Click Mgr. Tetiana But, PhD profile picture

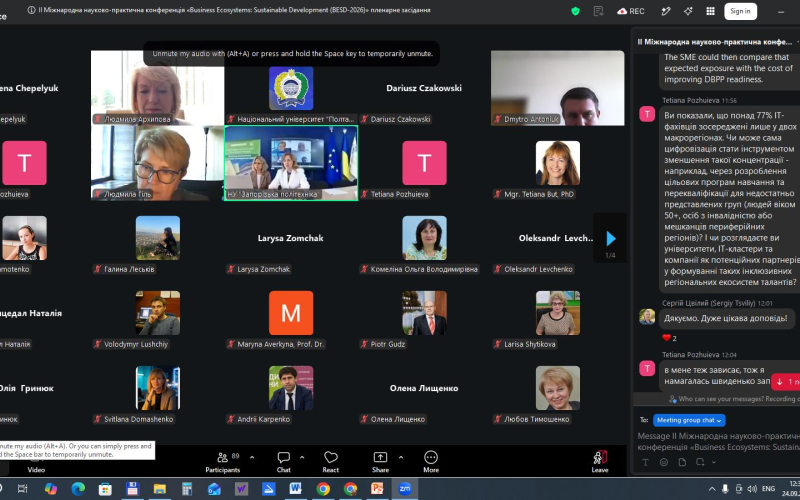pos(558,163)
